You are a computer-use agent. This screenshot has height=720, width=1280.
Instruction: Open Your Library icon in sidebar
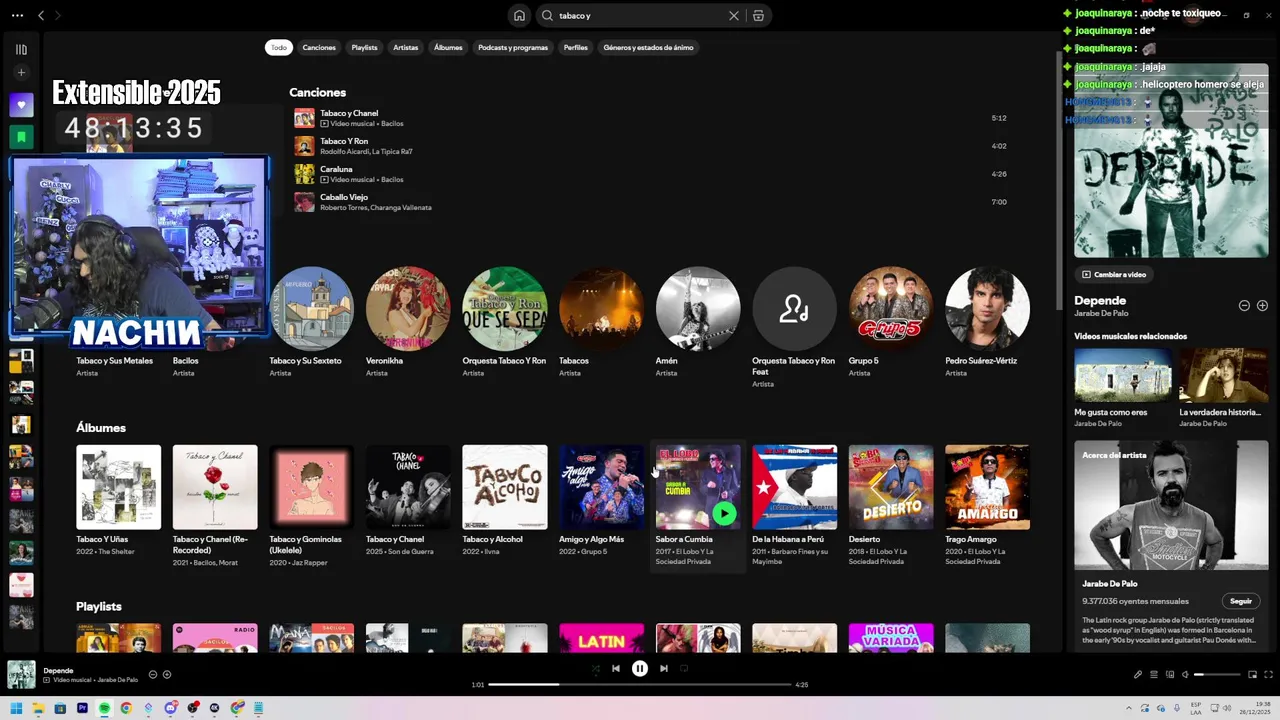(x=21, y=49)
